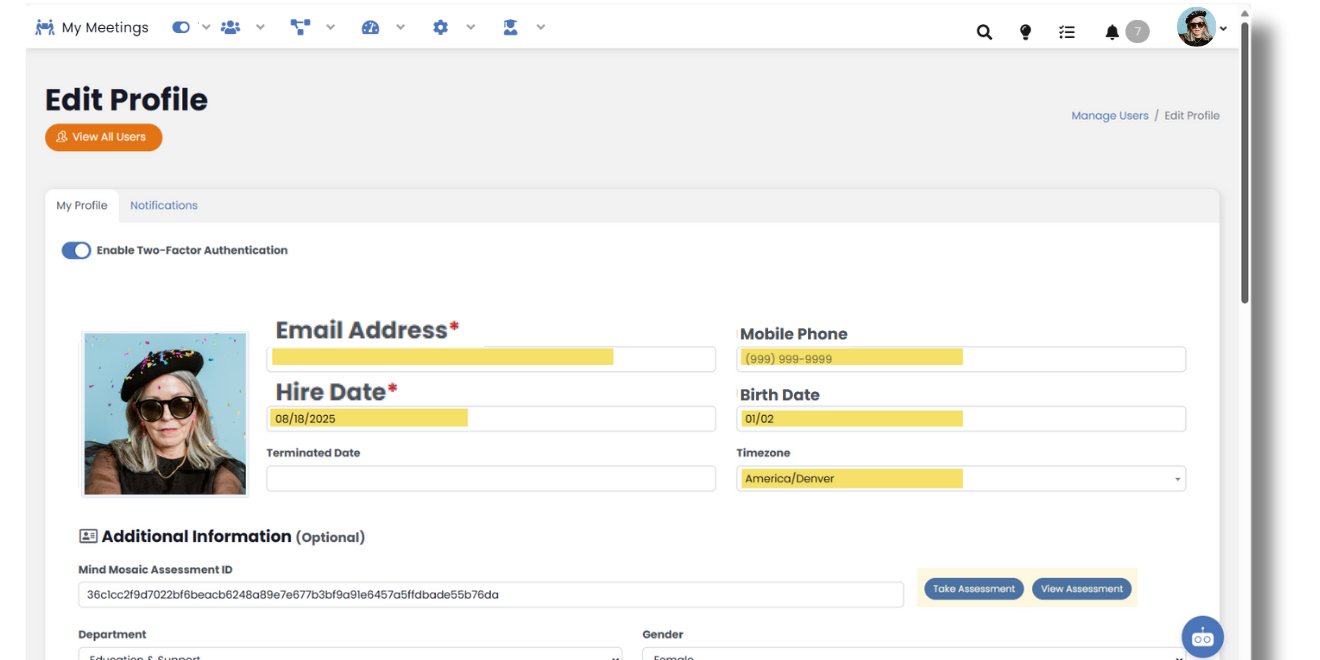Open the checklist tasks icon
This screenshot has height=660, width=1320.
(1067, 32)
